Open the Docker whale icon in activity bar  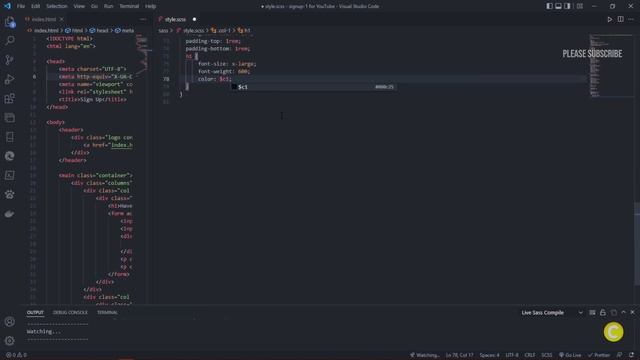tap(9, 213)
